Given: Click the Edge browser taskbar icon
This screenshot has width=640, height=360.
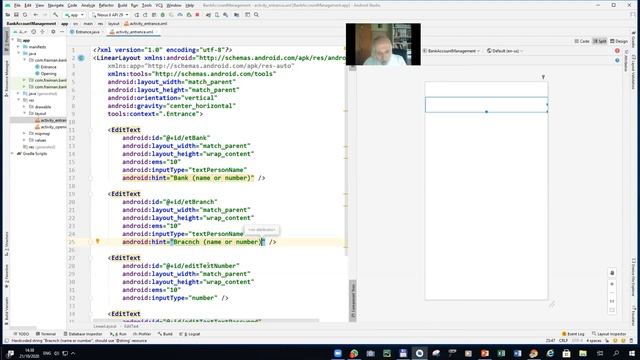Looking at the screenshot, I should point(550,353).
